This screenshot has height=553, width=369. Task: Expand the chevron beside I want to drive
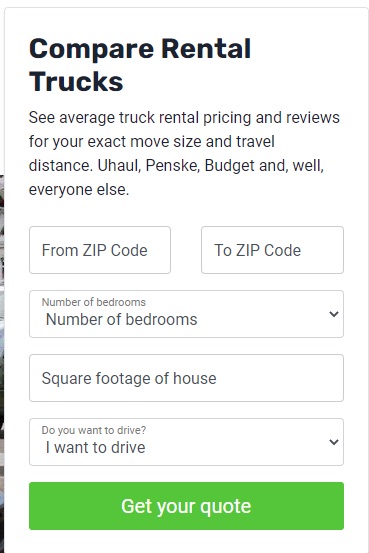334,442
